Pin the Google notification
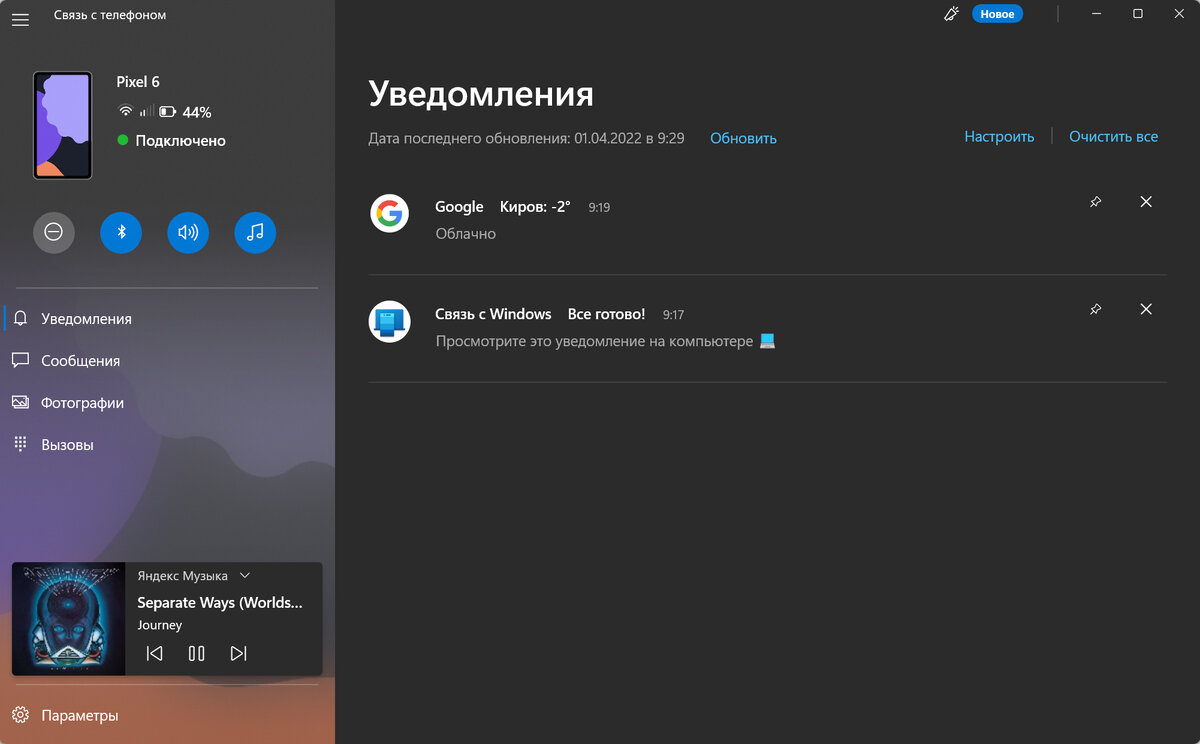The image size is (1200, 744). (1095, 202)
